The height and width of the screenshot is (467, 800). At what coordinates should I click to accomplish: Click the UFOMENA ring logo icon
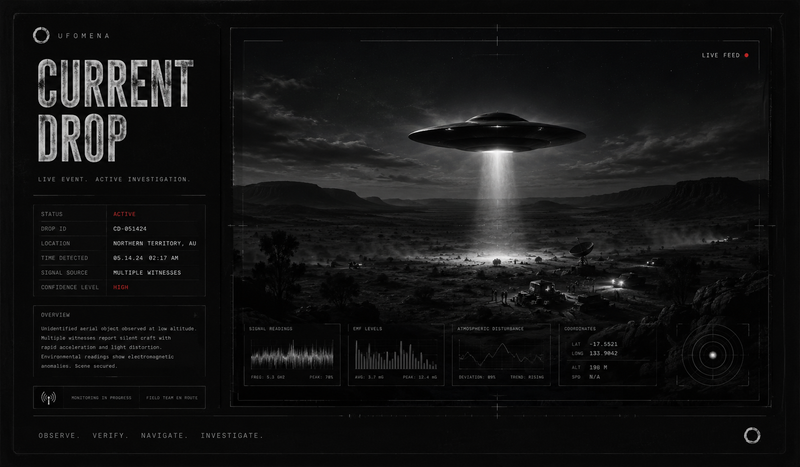[41, 35]
